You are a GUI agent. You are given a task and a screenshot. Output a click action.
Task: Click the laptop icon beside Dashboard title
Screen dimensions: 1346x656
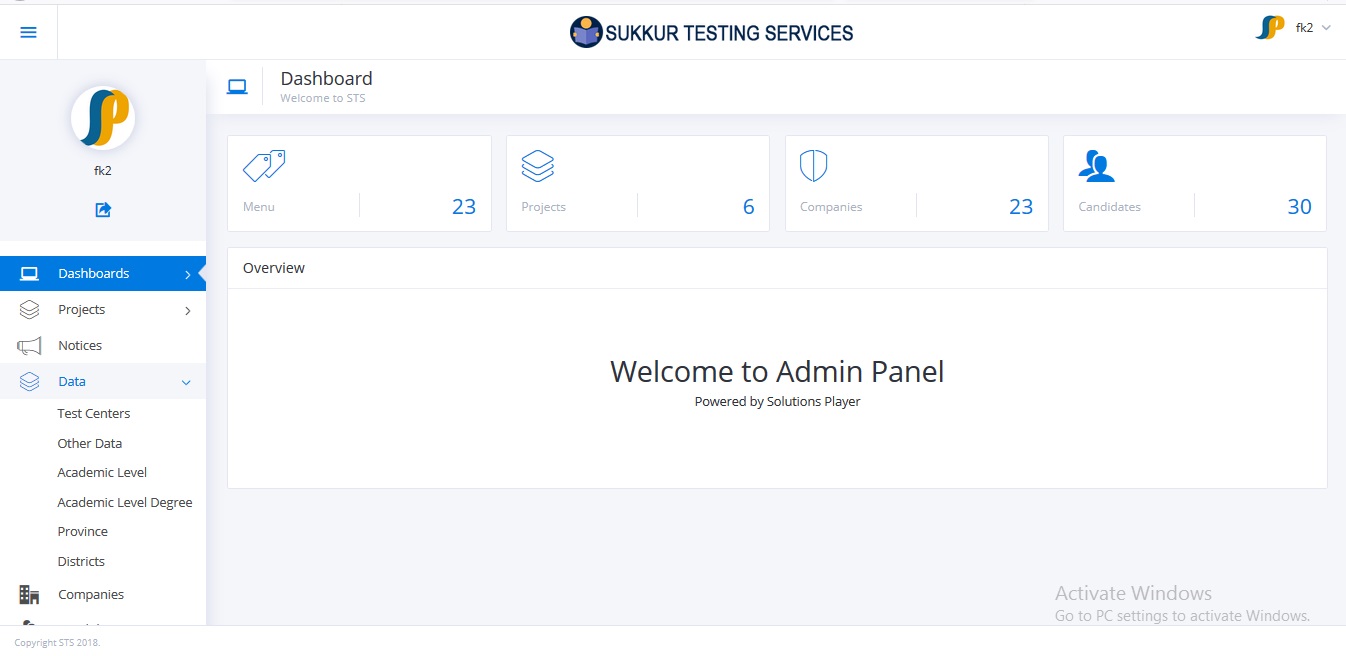[237, 87]
